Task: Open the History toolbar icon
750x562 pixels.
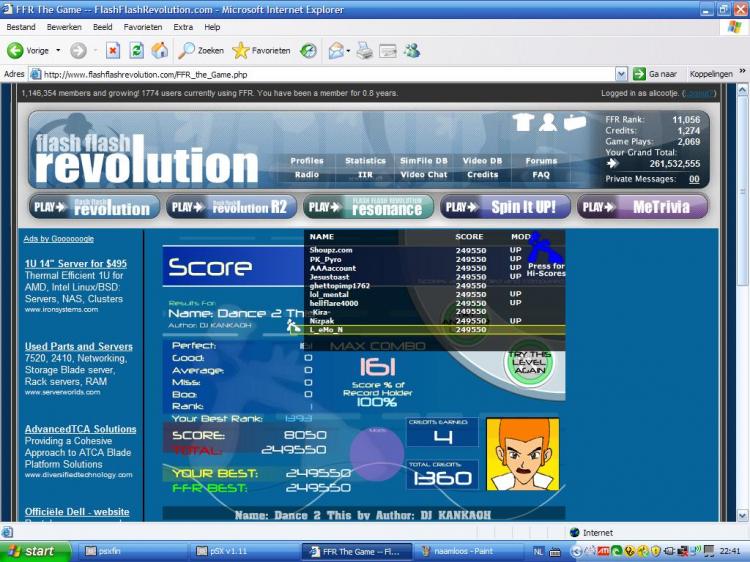Action: 309,50
